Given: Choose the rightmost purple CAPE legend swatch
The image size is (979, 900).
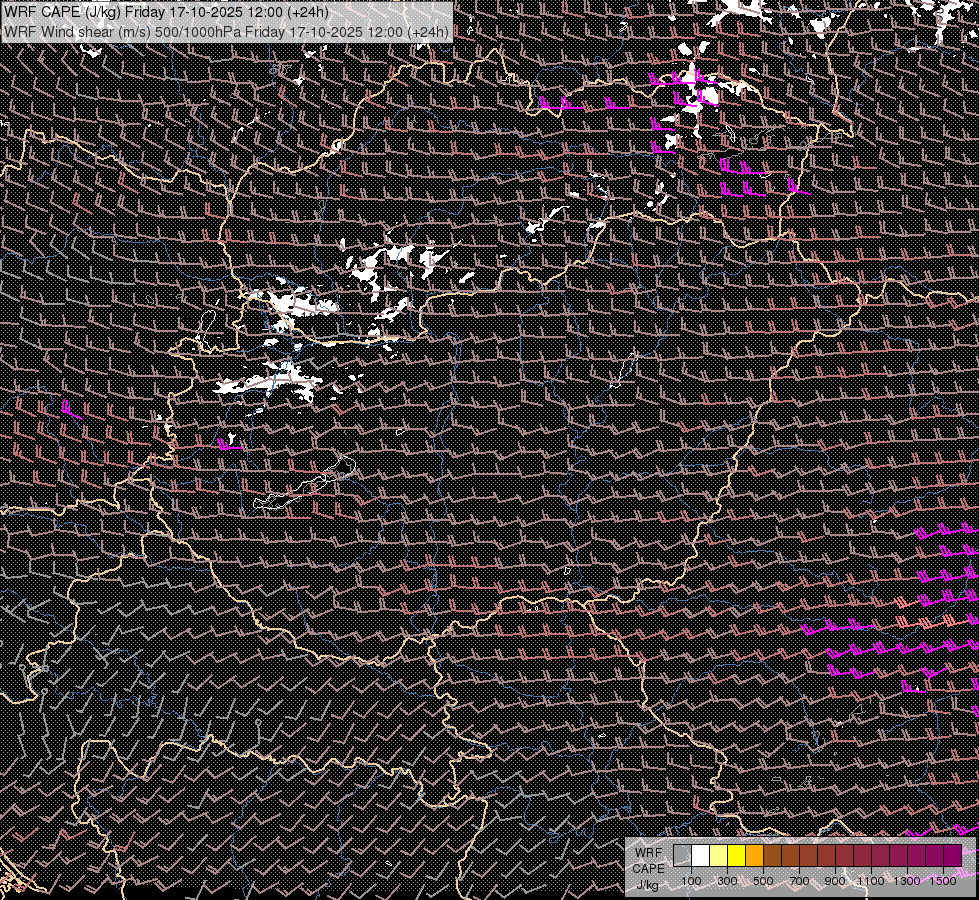Looking at the screenshot, I should (x=952, y=855).
